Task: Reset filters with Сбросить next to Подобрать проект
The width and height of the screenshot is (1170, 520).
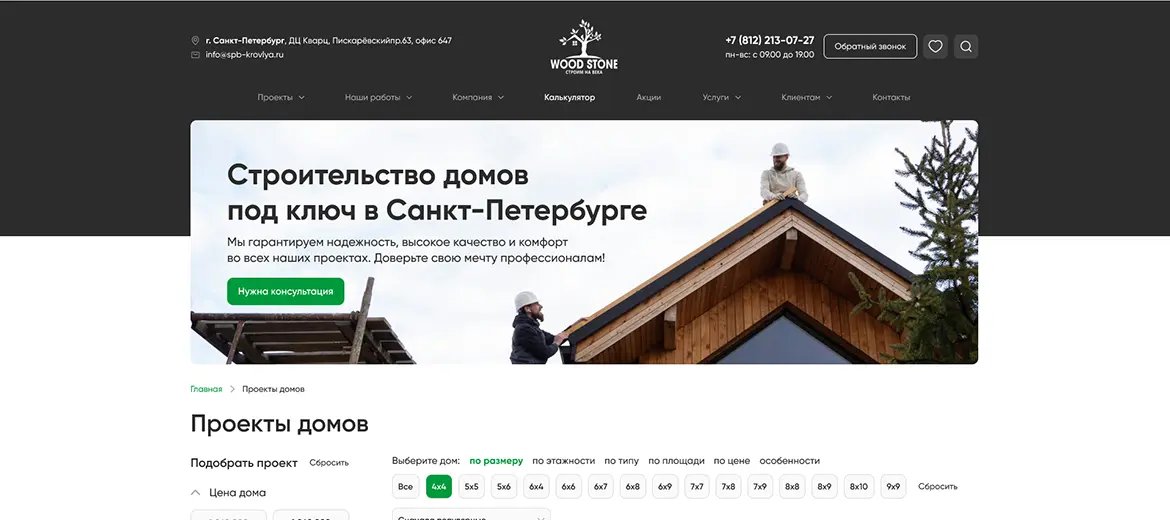Action: point(329,463)
